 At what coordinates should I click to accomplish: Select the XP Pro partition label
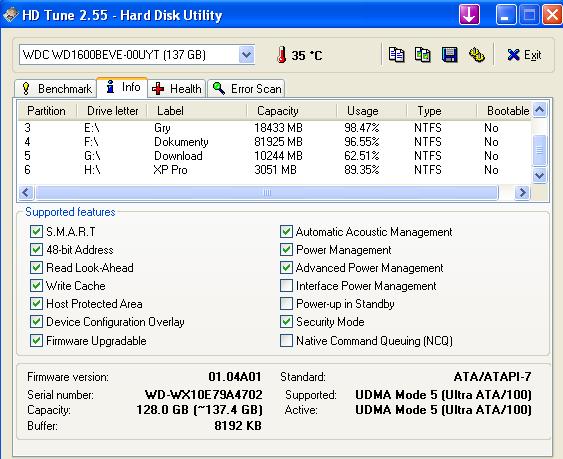171,170
